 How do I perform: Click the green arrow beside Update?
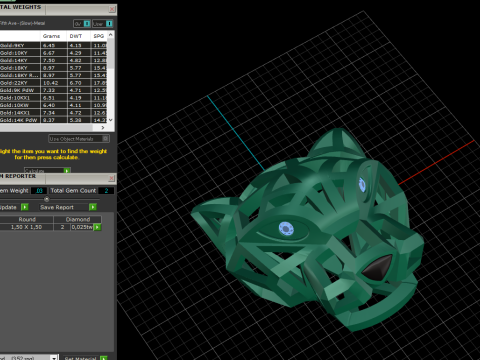click(x=25, y=207)
